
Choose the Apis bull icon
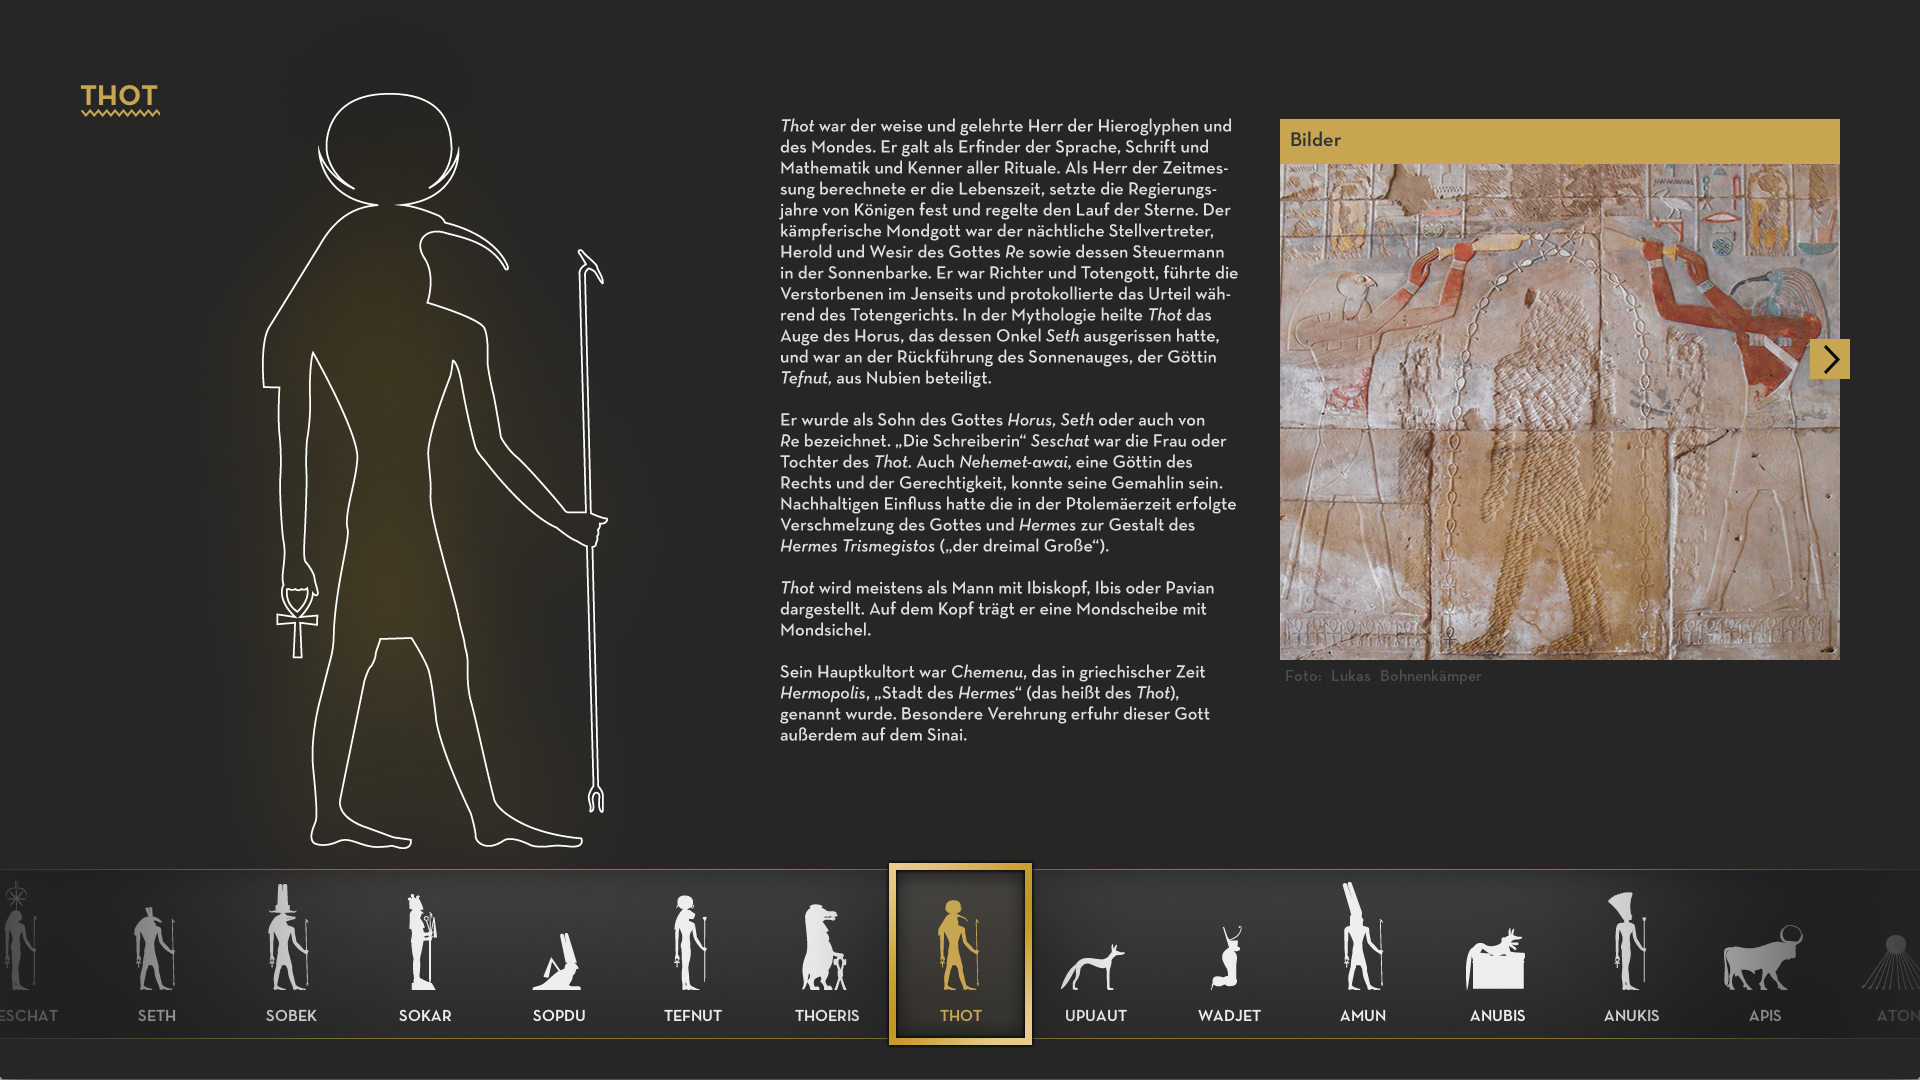tap(1763, 958)
